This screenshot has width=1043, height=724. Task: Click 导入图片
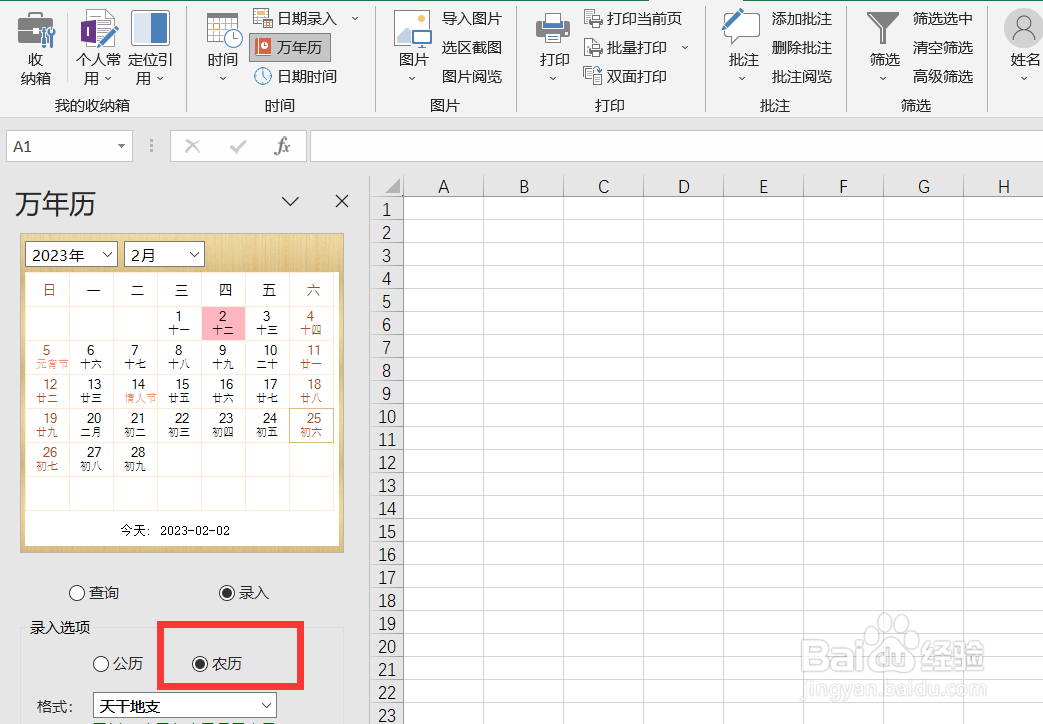(472, 19)
